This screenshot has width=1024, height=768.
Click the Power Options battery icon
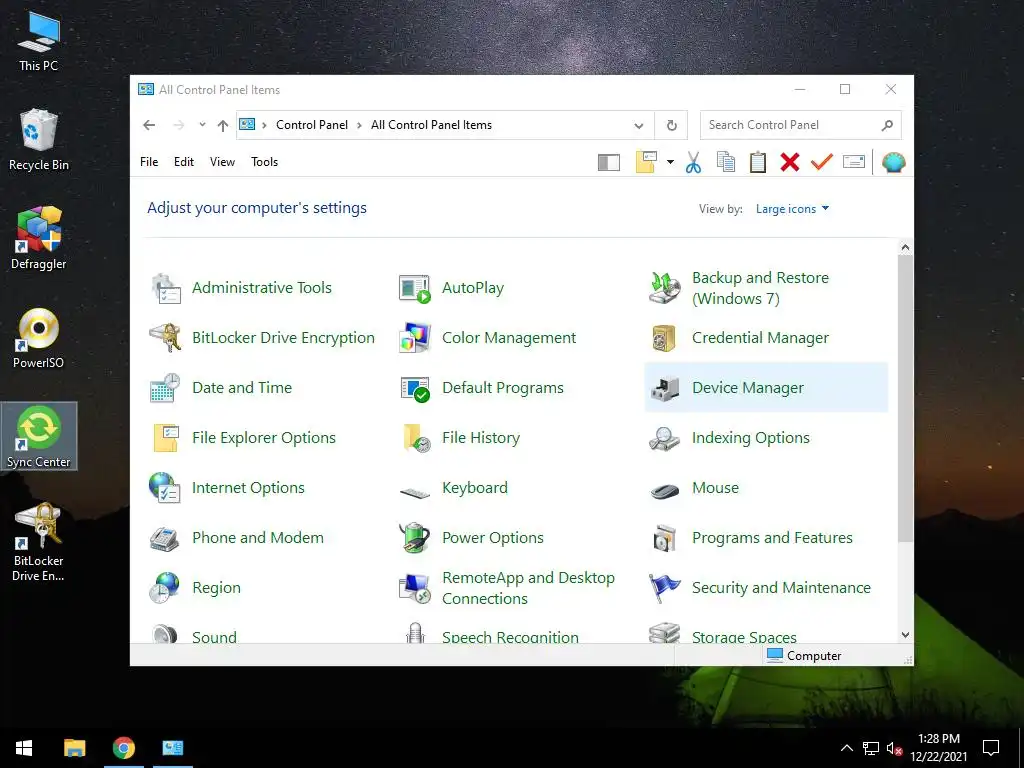coord(415,537)
